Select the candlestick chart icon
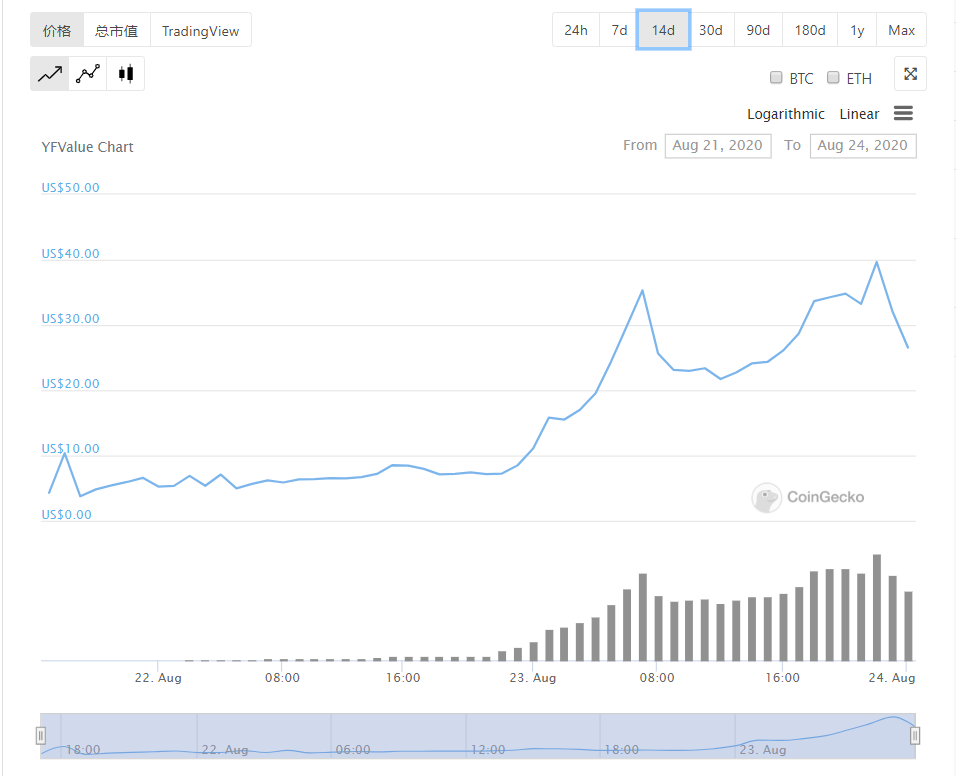This screenshot has width=956, height=776. coord(126,74)
